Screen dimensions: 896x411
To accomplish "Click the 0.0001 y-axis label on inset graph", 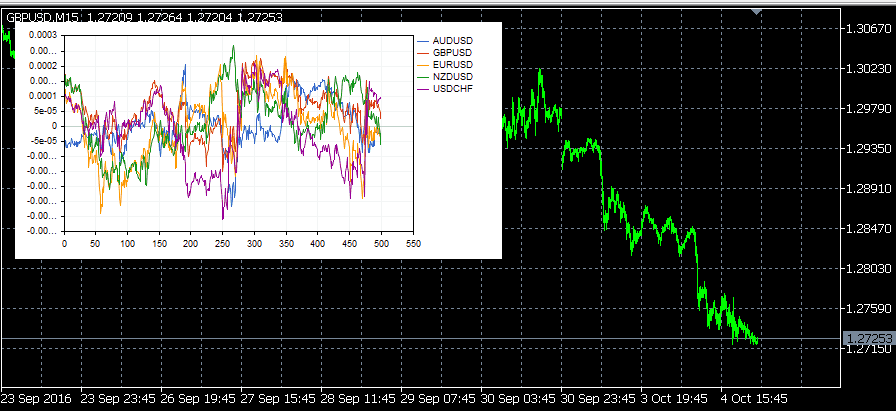I will pos(43,96).
